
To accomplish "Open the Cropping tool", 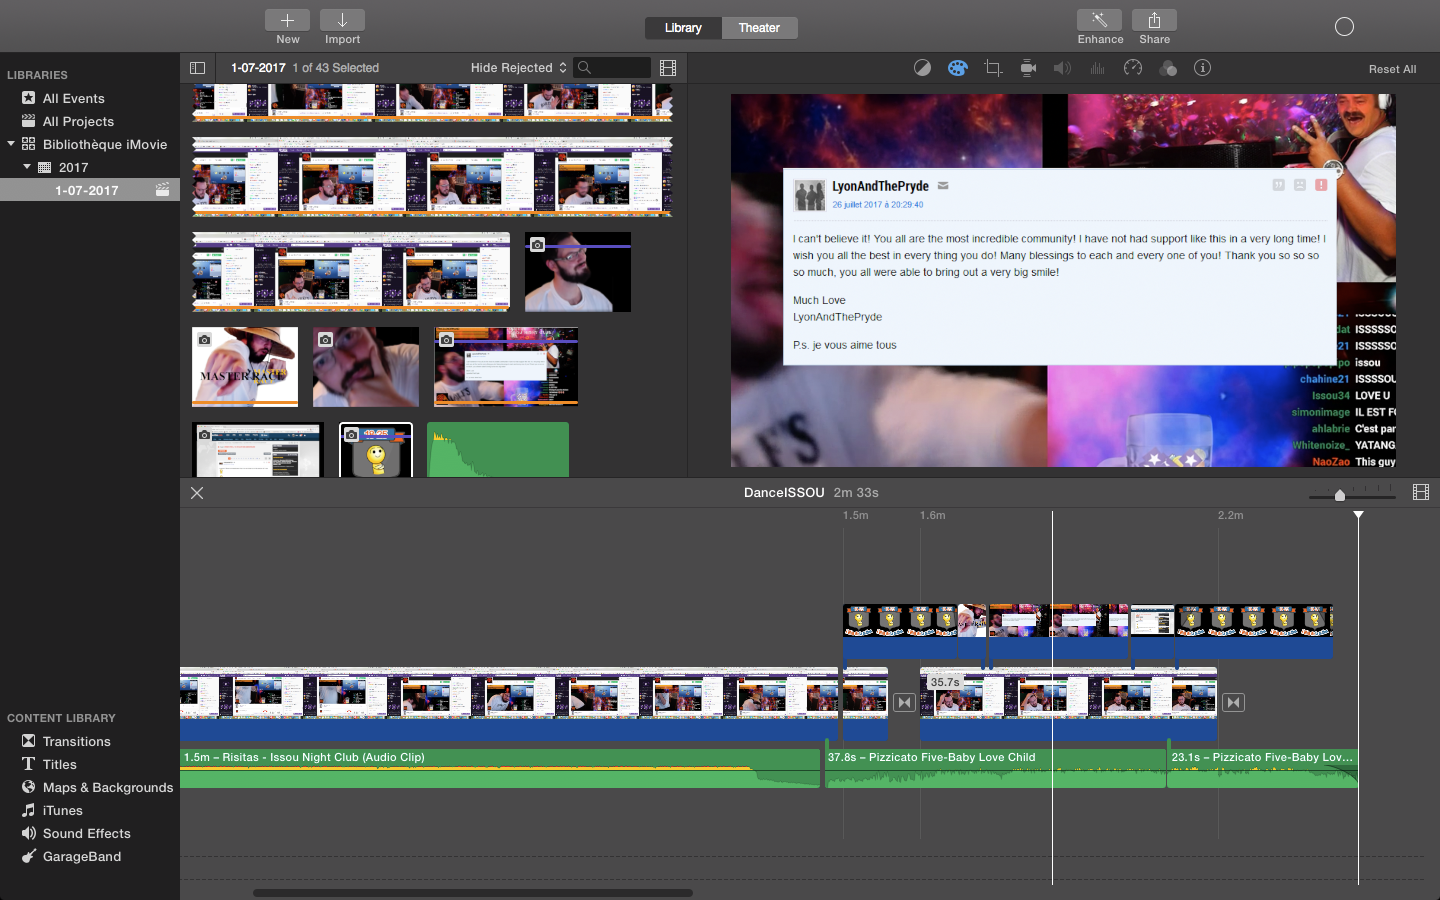I will pyautogui.click(x=993, y=68).
